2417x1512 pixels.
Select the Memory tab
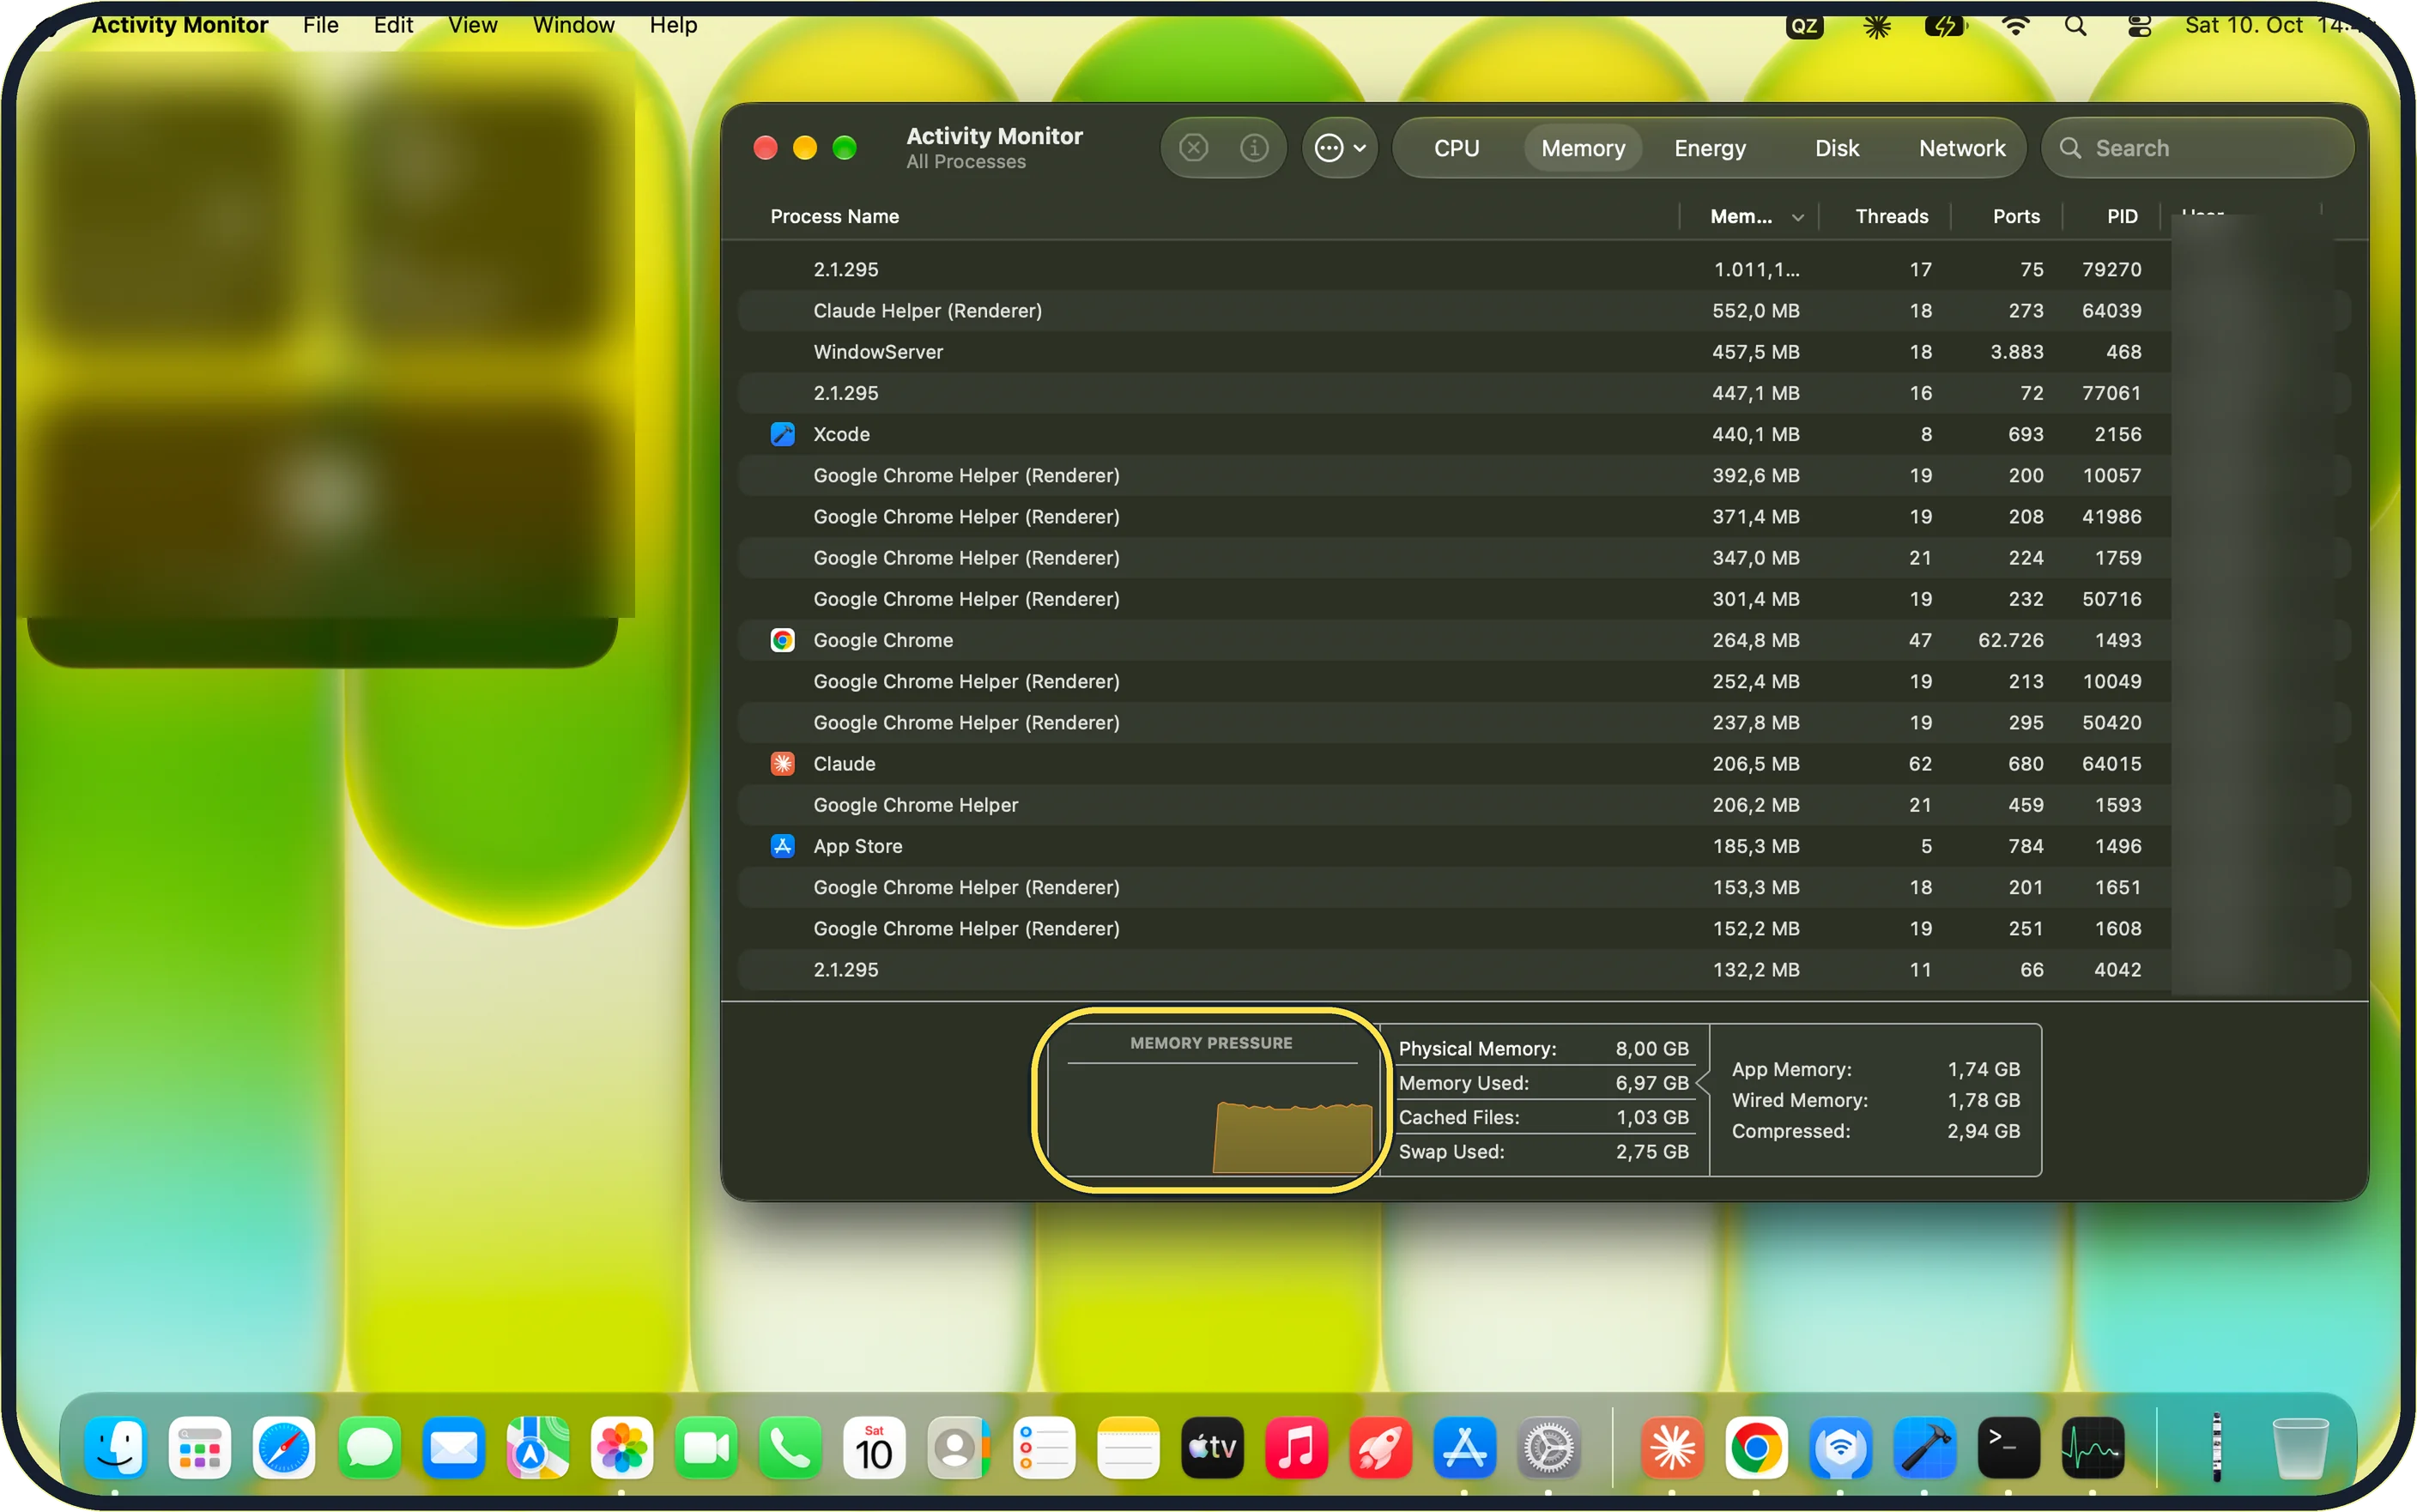[1583, 148]
